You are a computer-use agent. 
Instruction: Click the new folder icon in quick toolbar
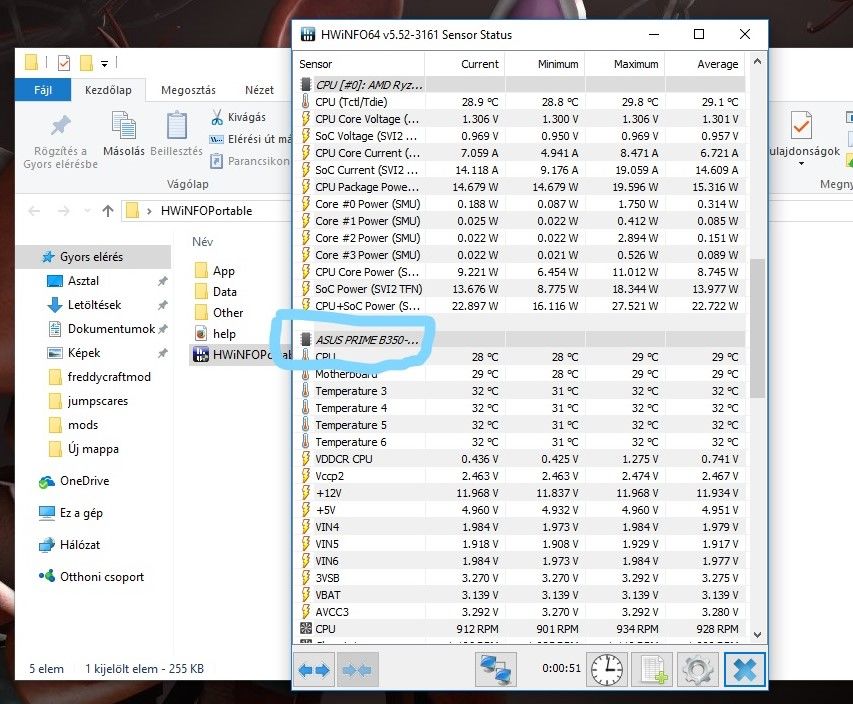[x=86, y=63]
